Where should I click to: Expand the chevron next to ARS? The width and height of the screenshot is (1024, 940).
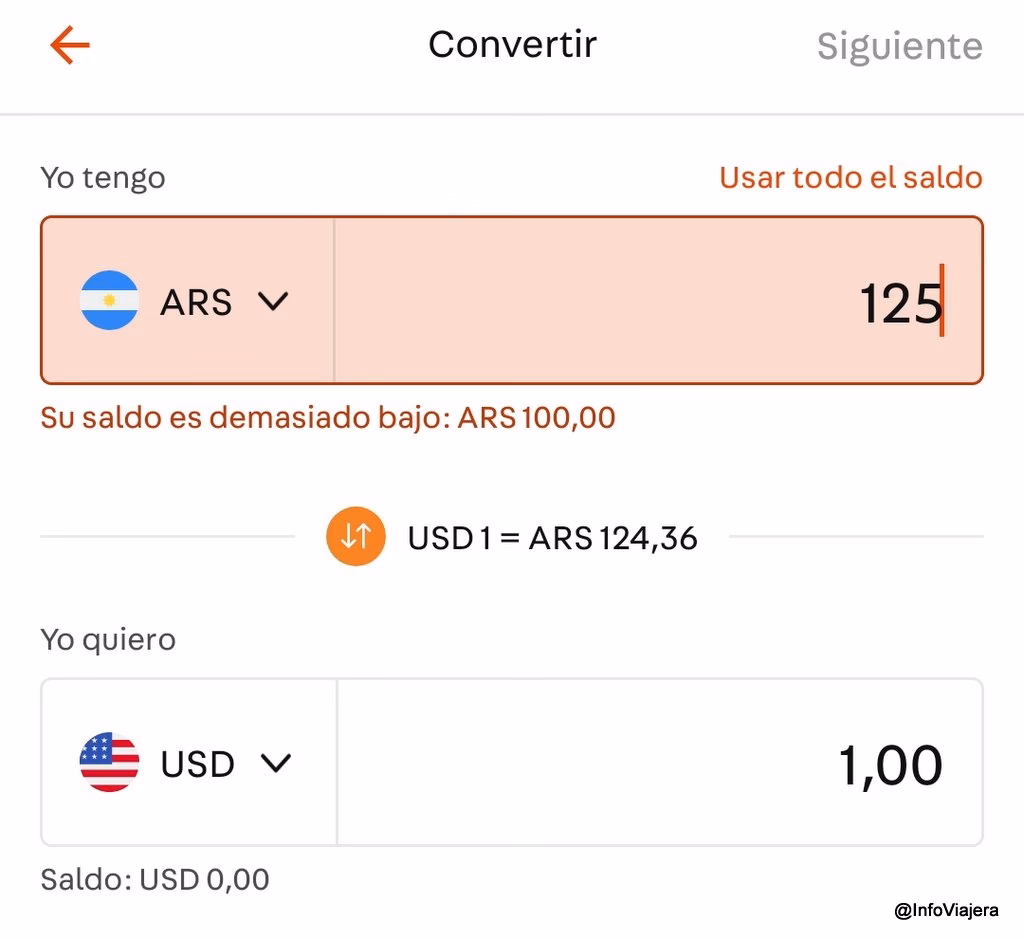[274, 301]
